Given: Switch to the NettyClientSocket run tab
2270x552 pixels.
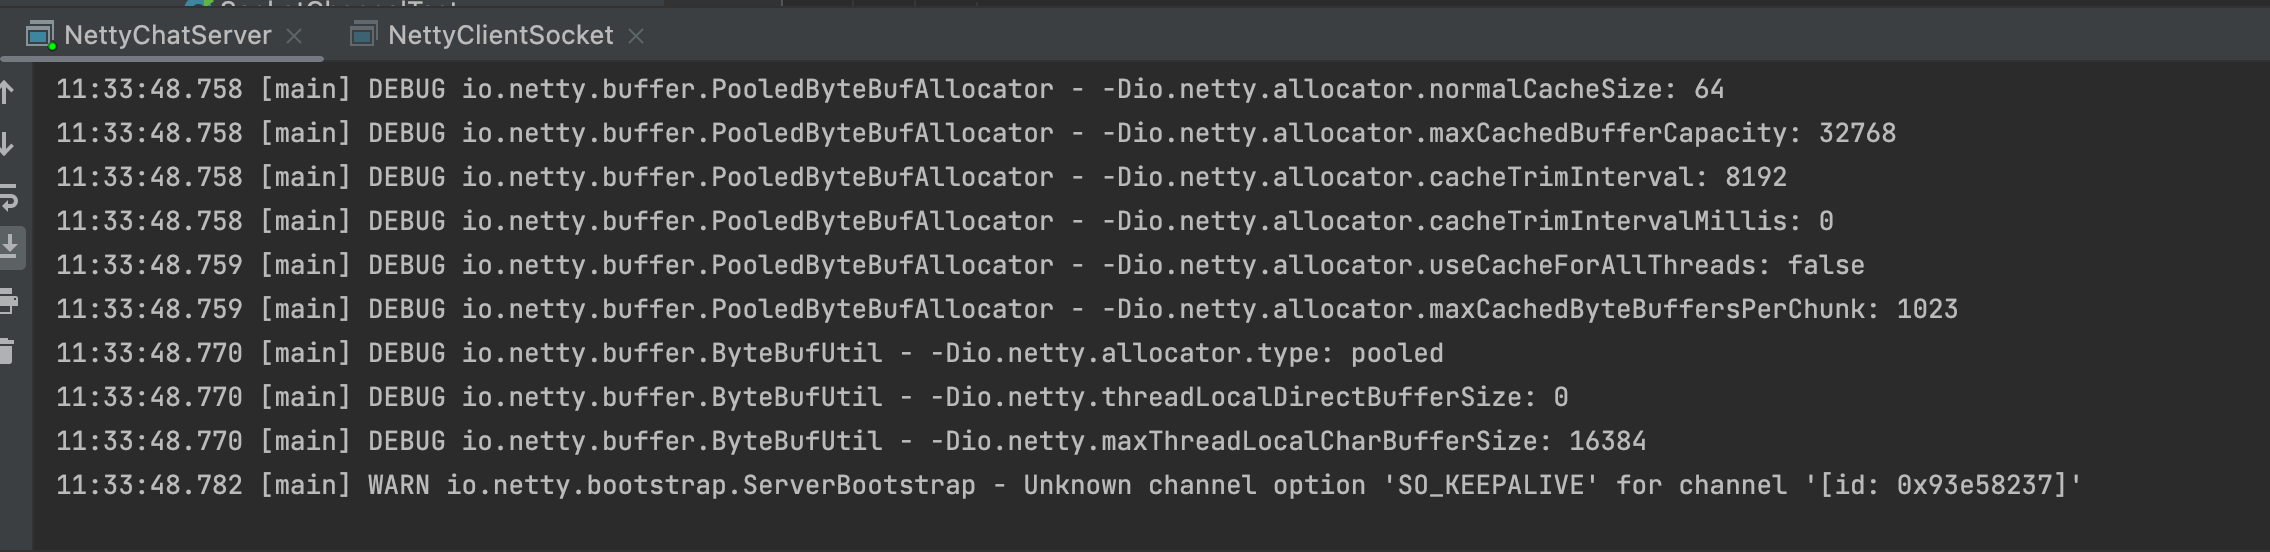Looking at the screenshot, I should (x=500, y=36).
